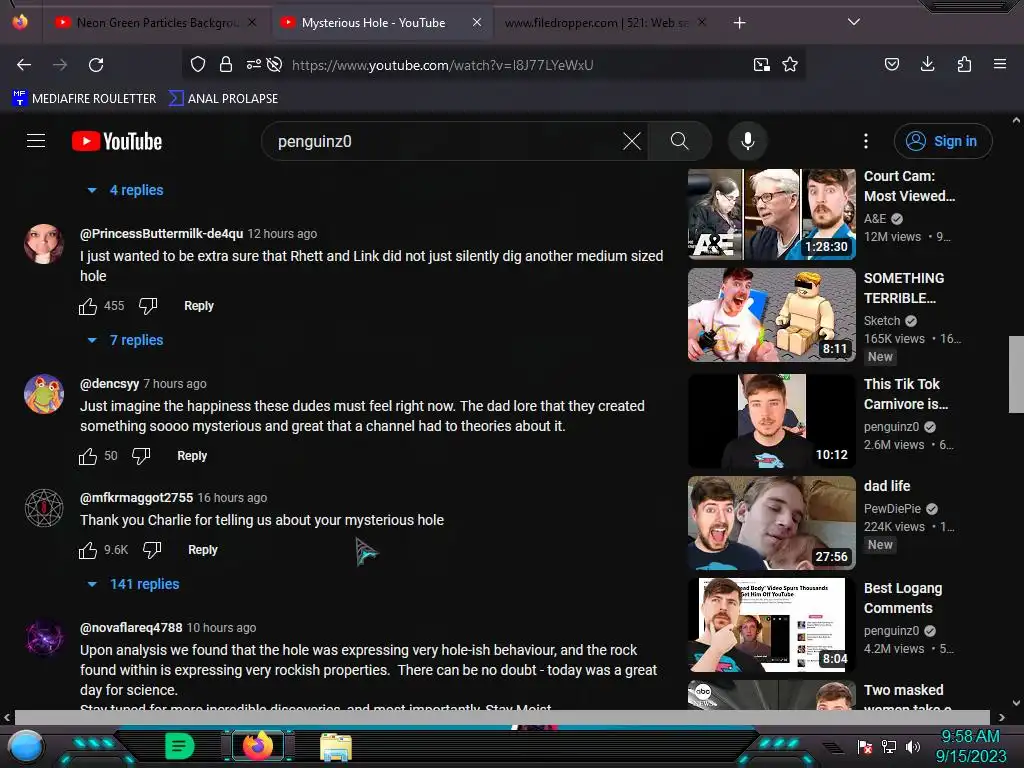The image size is (1024, 768).
Task: Open volume speaker tray icon
Action: point(913,747)
